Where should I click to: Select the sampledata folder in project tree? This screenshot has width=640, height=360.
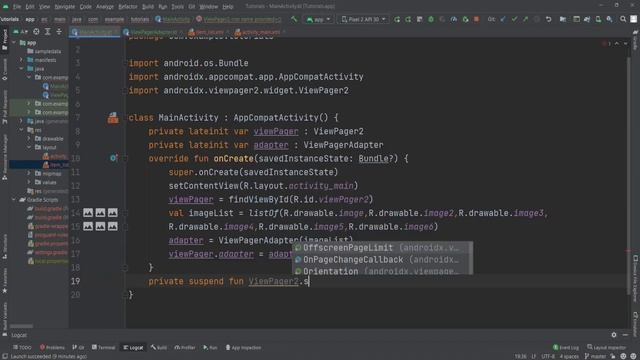click(44, 51)
